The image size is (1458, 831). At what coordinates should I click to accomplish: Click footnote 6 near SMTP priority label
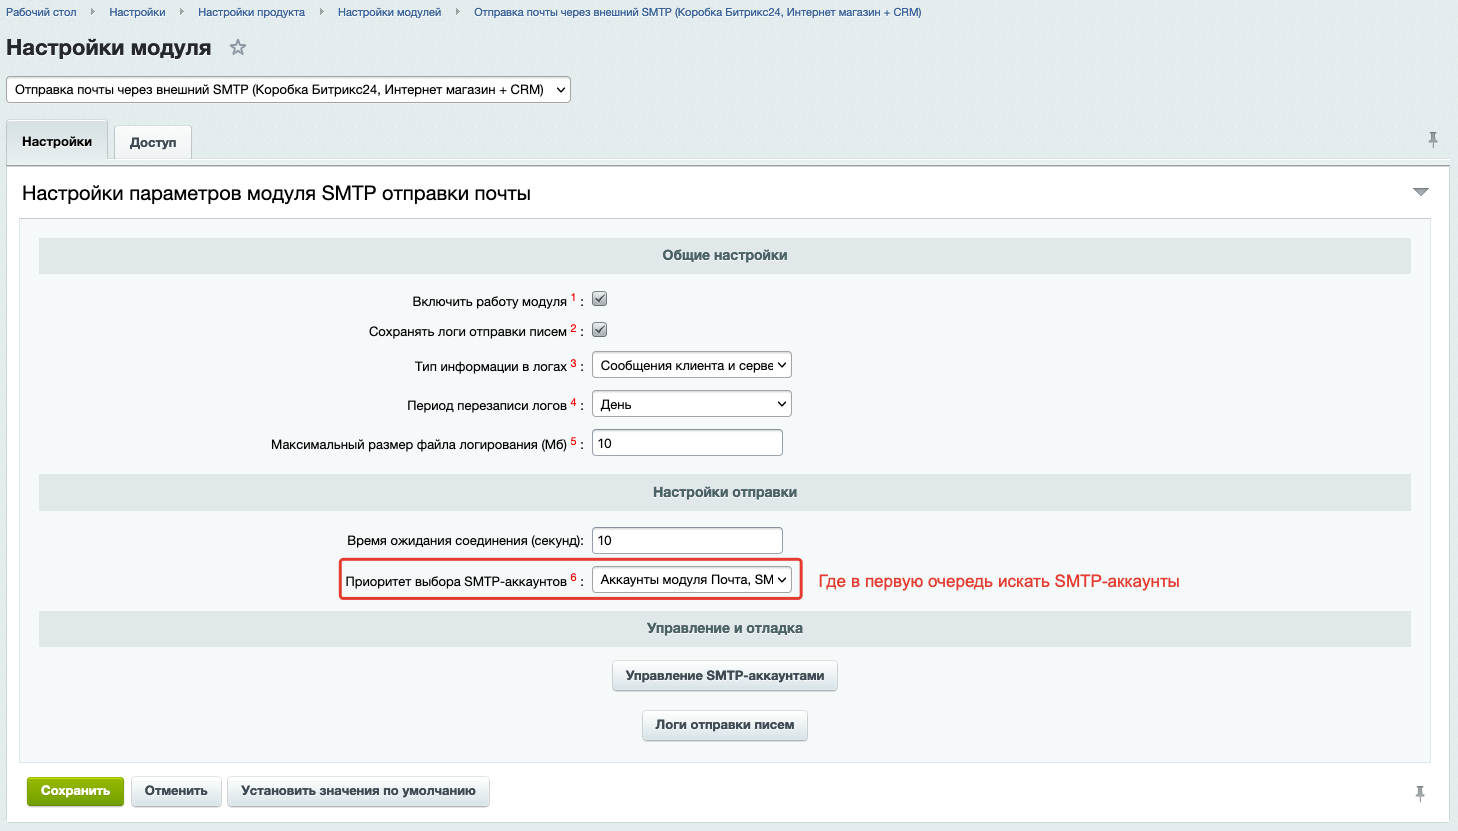(x=573, y=577)
